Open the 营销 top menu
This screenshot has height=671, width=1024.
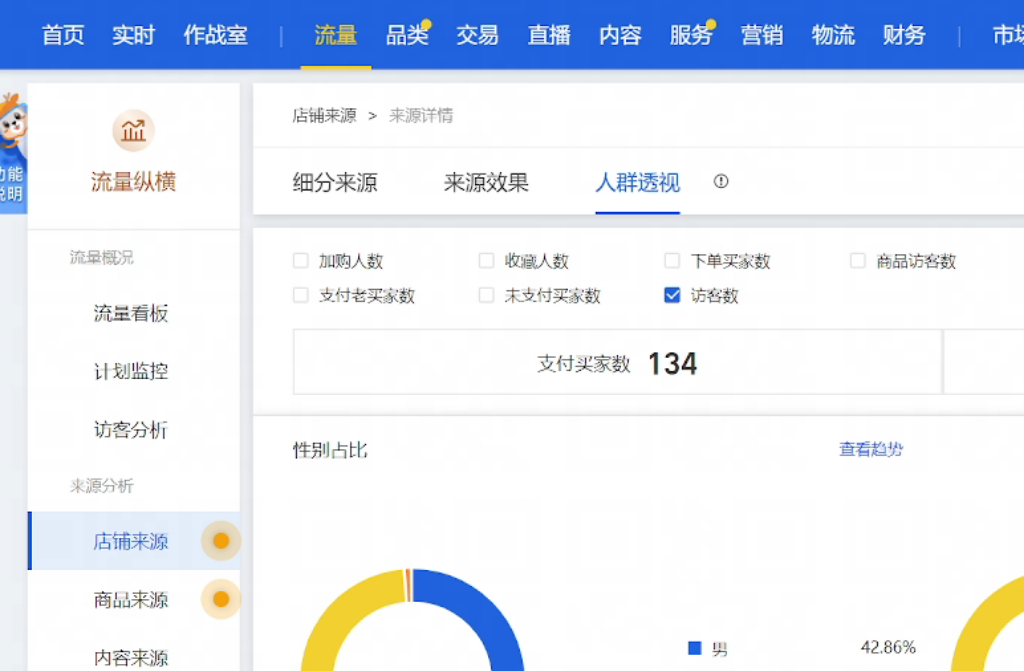(x=762, y=35)
